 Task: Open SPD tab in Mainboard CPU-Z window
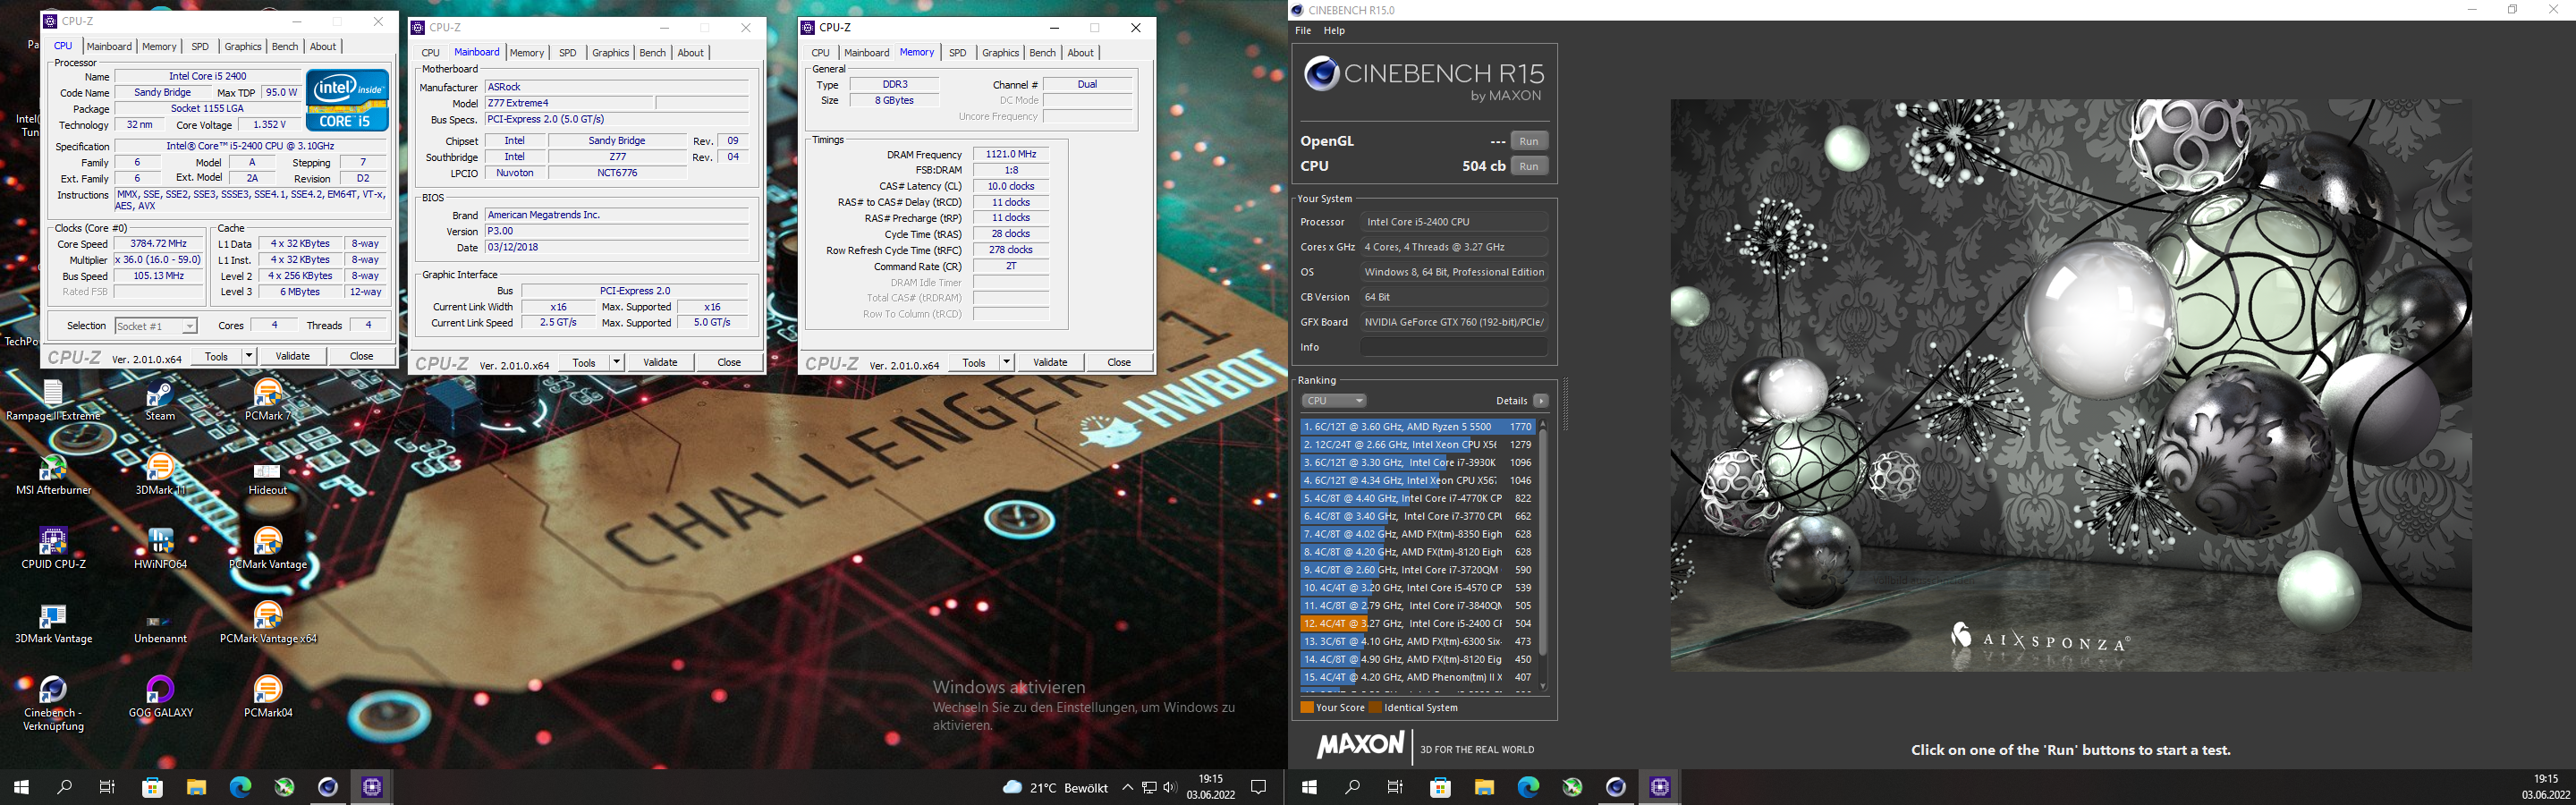(568, 52)
